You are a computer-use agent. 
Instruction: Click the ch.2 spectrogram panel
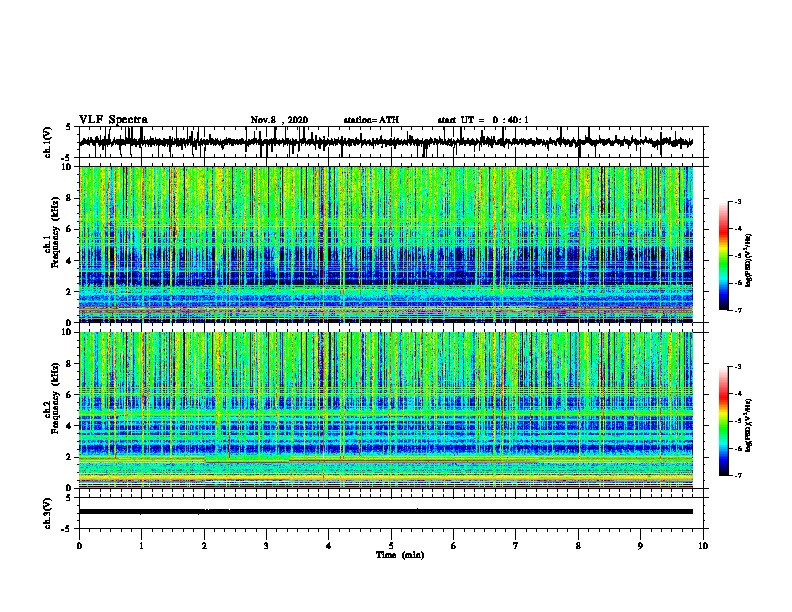click(386, 410)
